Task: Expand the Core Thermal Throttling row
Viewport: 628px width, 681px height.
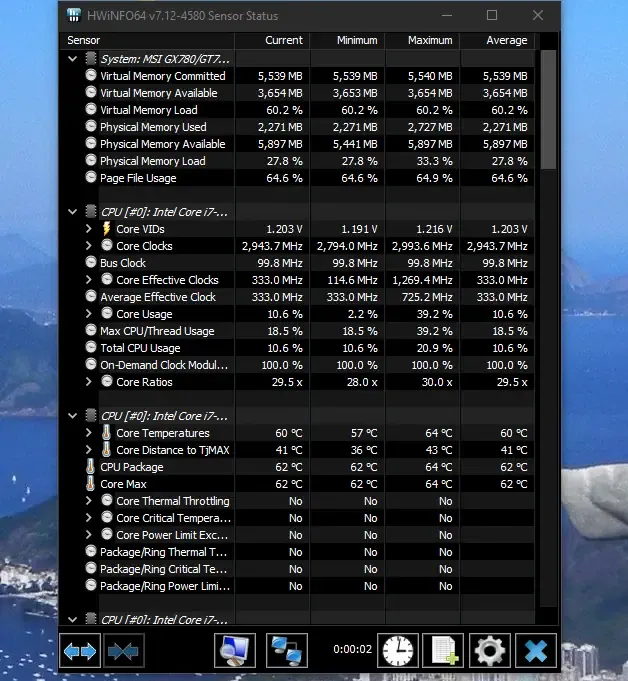Action: point(89,501)
